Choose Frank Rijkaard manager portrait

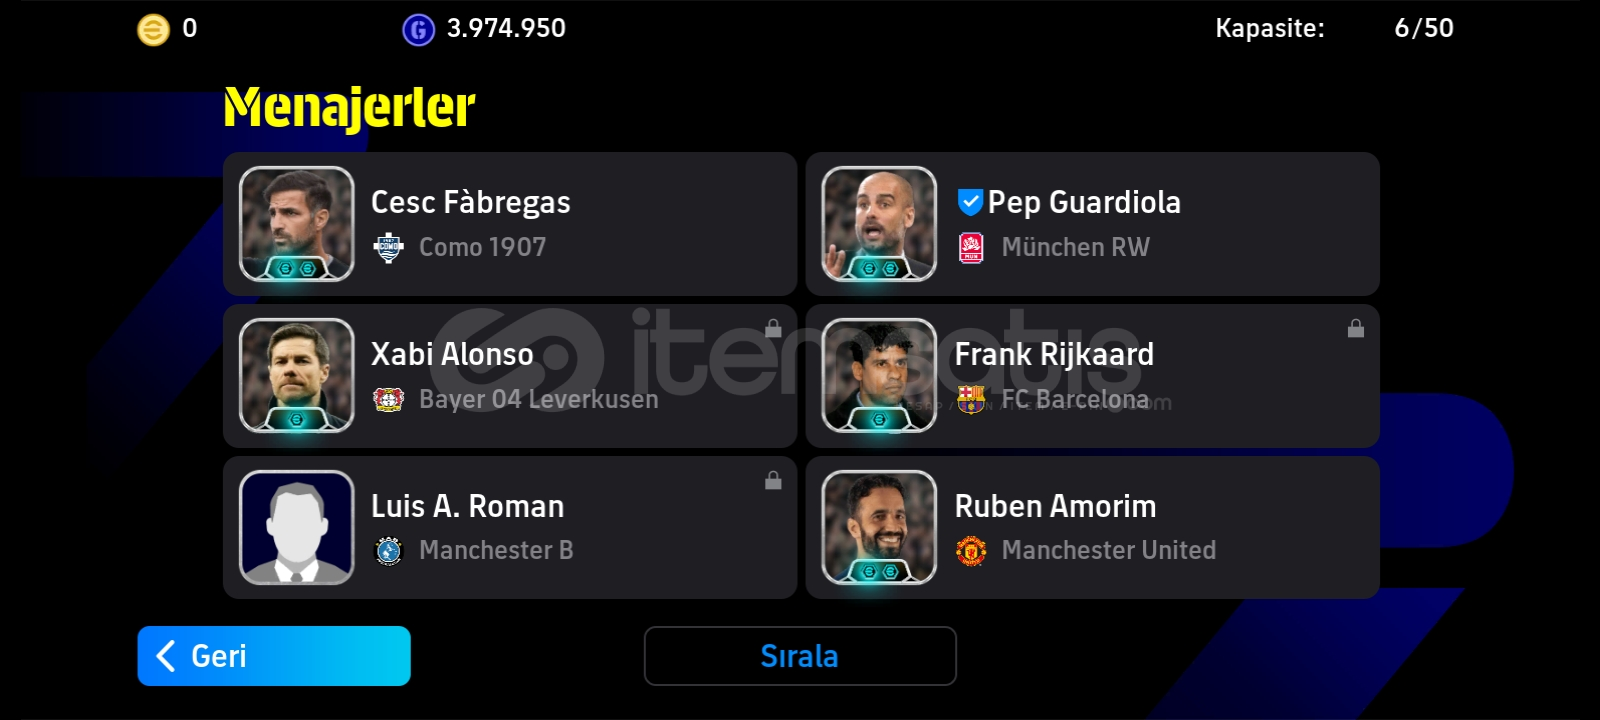point(879,376)
